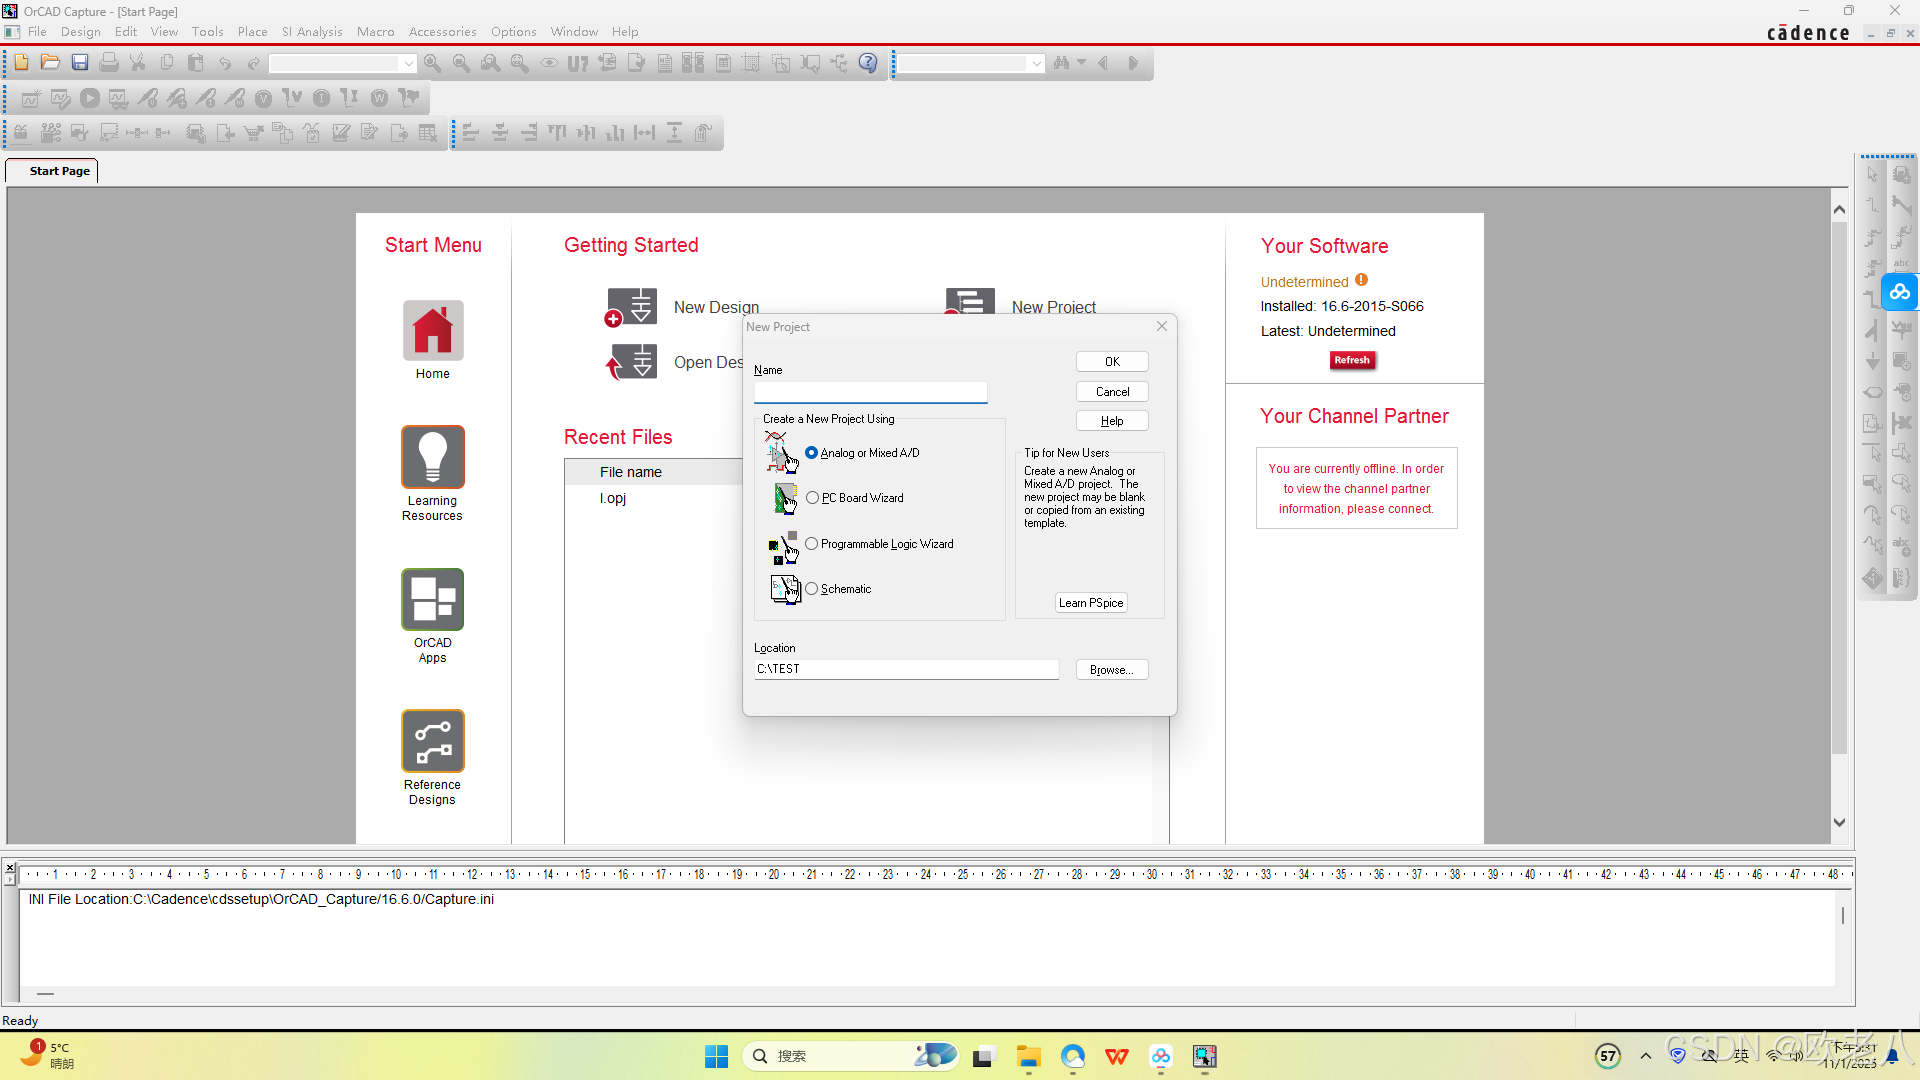Screen dimensions: 1920x1080
Task: Click the Browse... button
Action: pyautogui.click(x=1111, y=670)
